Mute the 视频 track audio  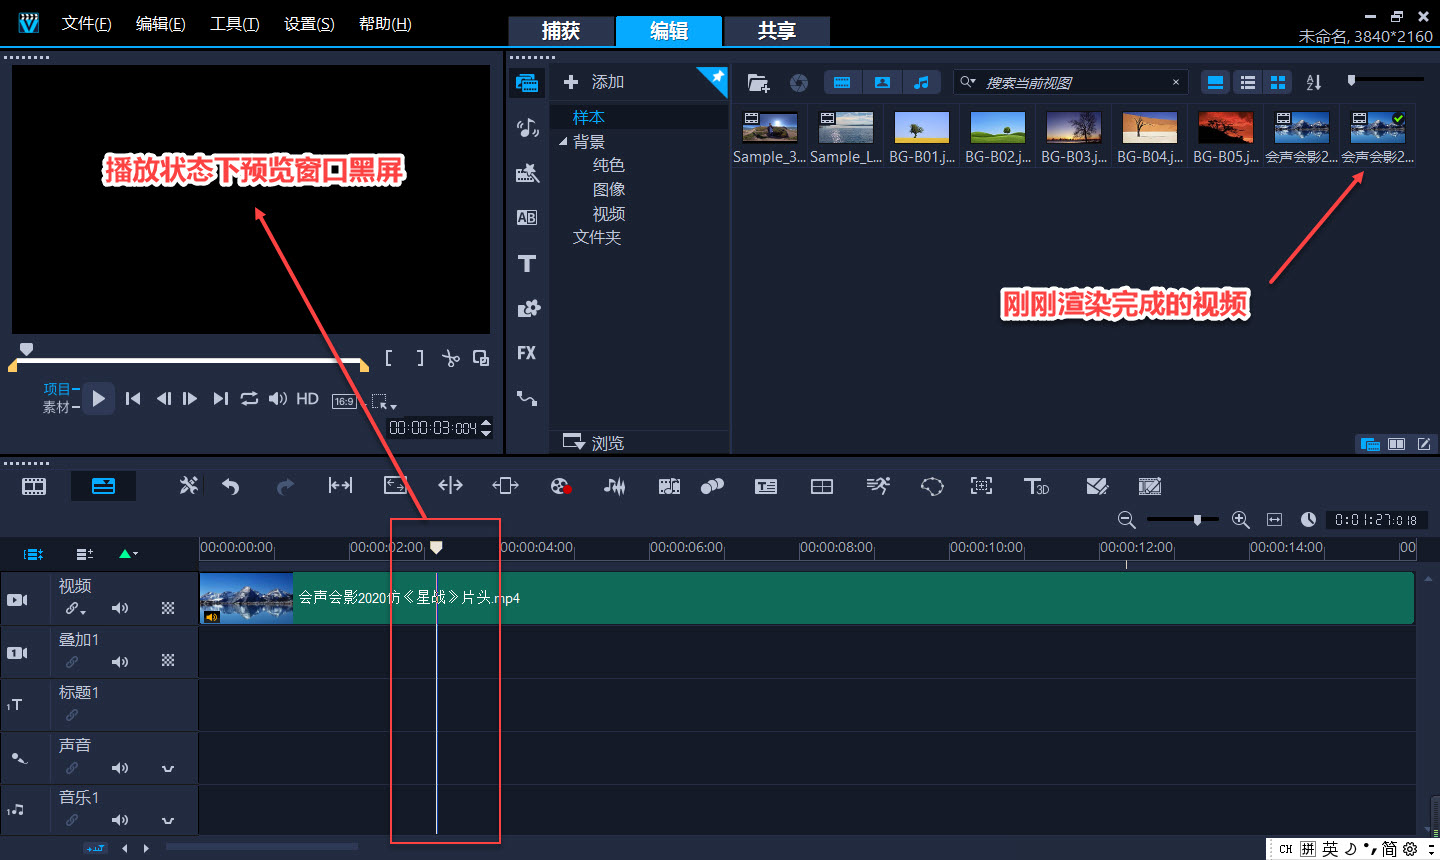(x=120, y=608)
